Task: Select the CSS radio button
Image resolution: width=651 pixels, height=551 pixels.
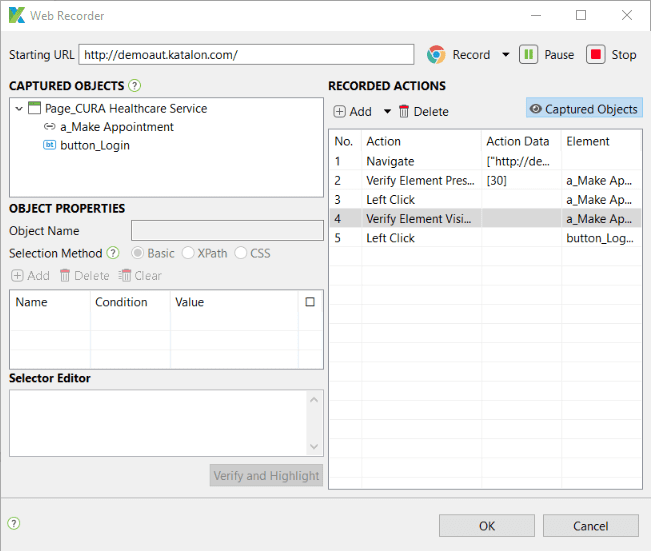Action: point(241,253)
